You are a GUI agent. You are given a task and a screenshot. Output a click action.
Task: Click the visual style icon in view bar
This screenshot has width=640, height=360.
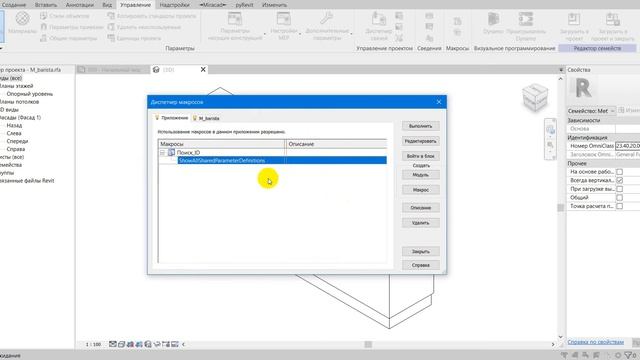pyautogui.click(x=121, y=344)
